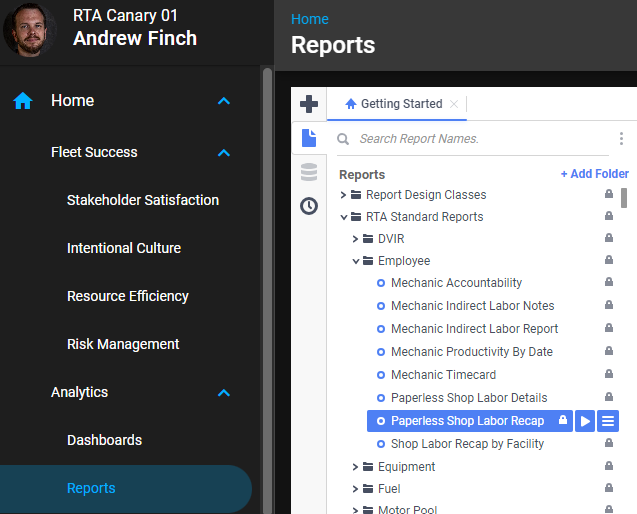637x514 pixels.
Task: Click the lock icon next to Mechanic Accountability
Action: click(608, 283)
